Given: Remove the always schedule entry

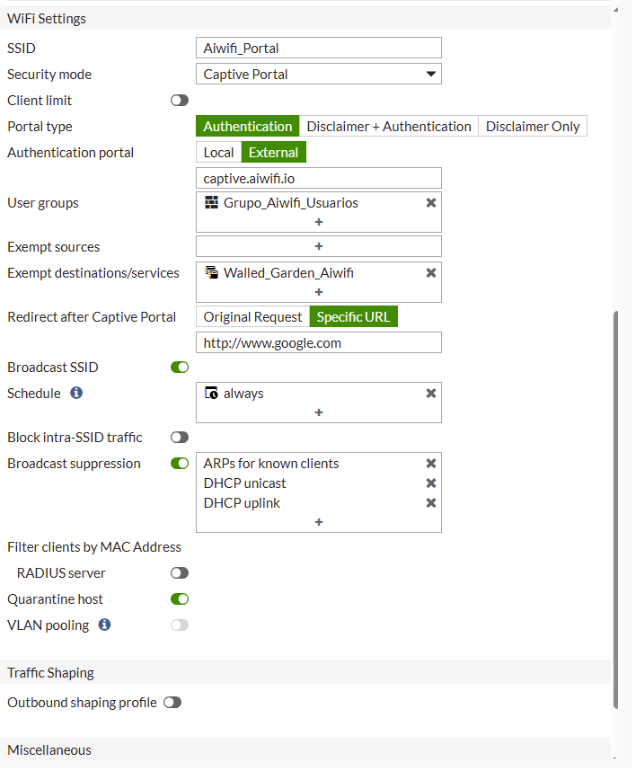Looking at the screenshot, I should (x=431, y=394).
